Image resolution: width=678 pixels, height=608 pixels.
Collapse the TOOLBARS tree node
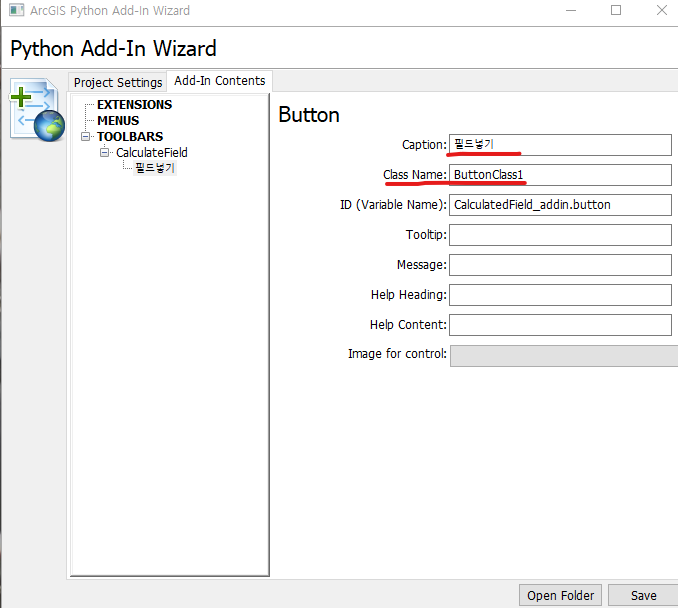pos(86,137)
